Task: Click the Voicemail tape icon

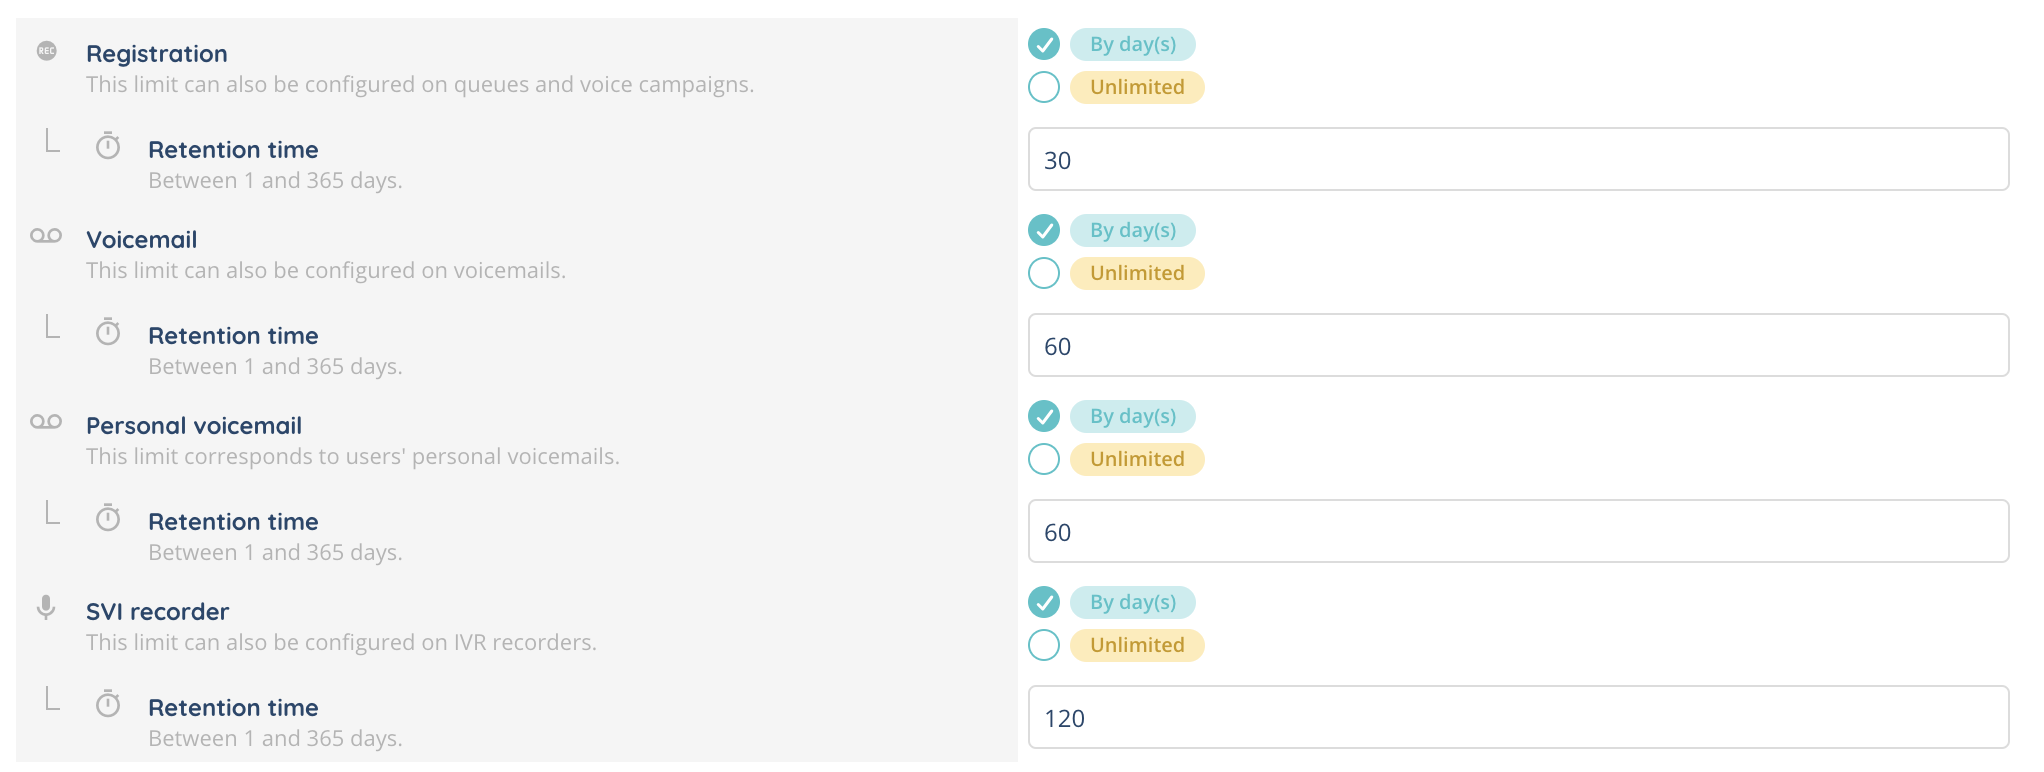Action: coord(46,236)
